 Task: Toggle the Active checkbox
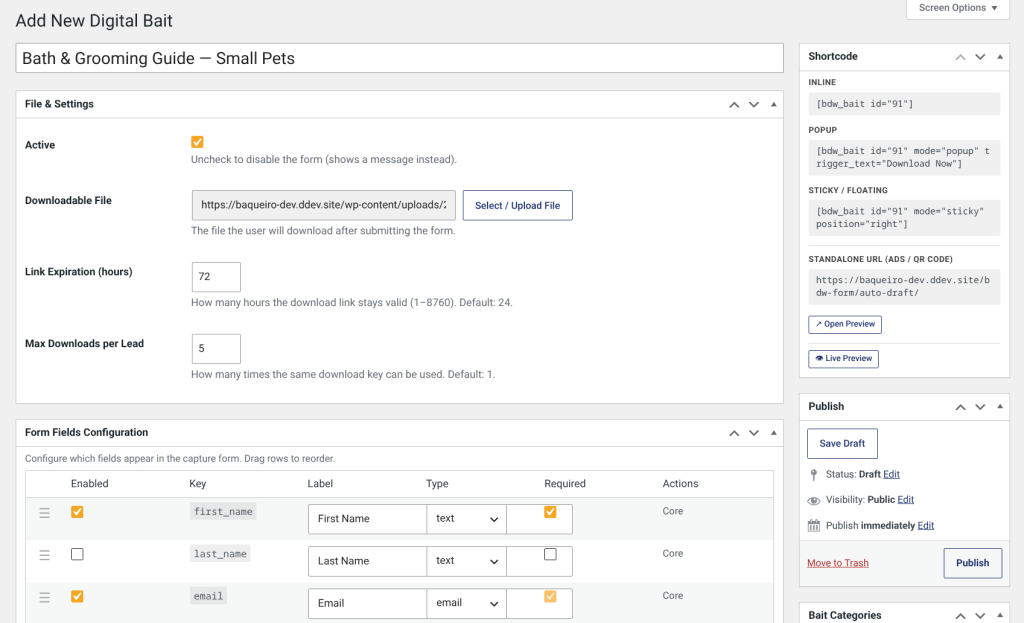coord(197,142)
